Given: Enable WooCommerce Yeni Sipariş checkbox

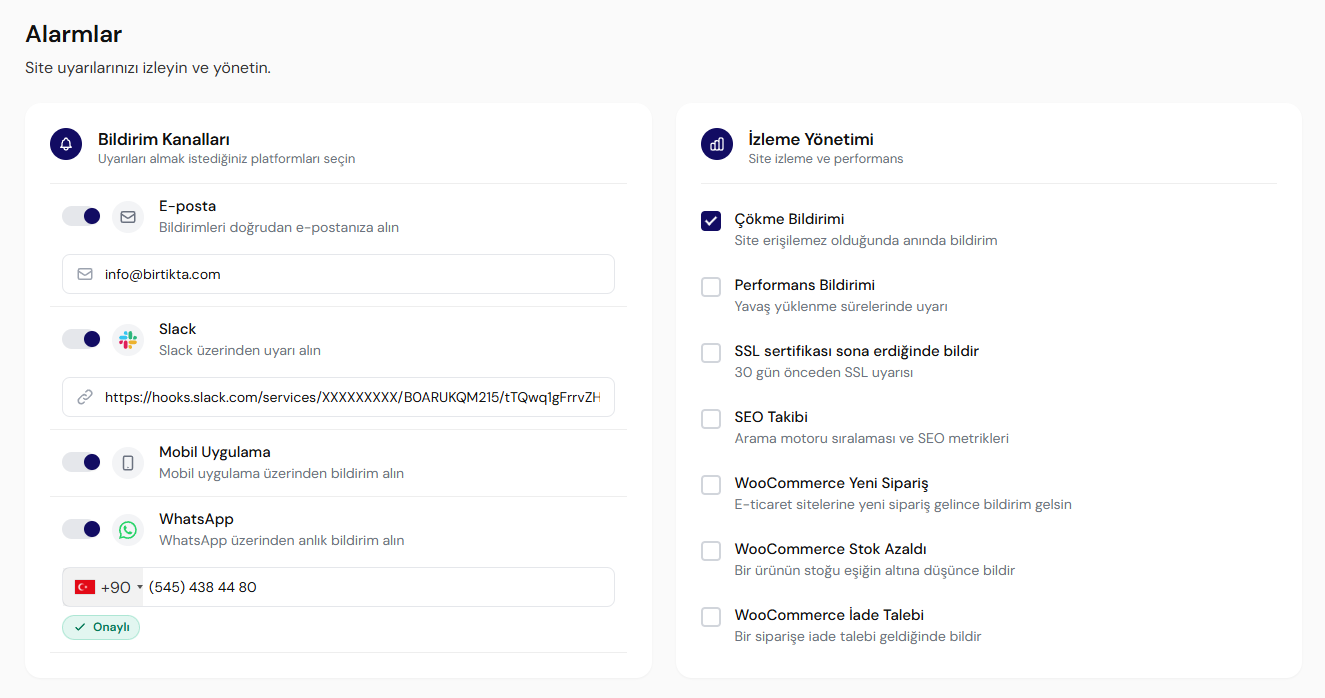Looking at the screenshot, I should [711, 485].
